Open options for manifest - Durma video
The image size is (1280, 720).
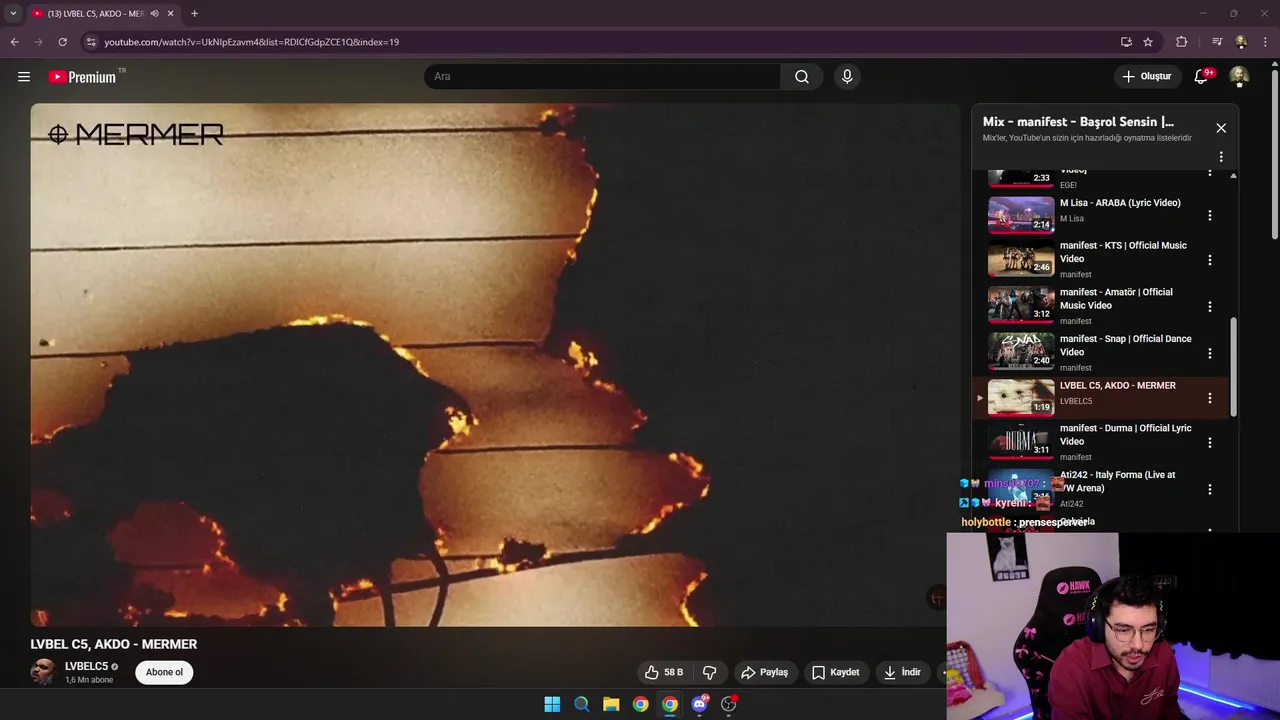pyautogui.click(x=1209, y=443)
